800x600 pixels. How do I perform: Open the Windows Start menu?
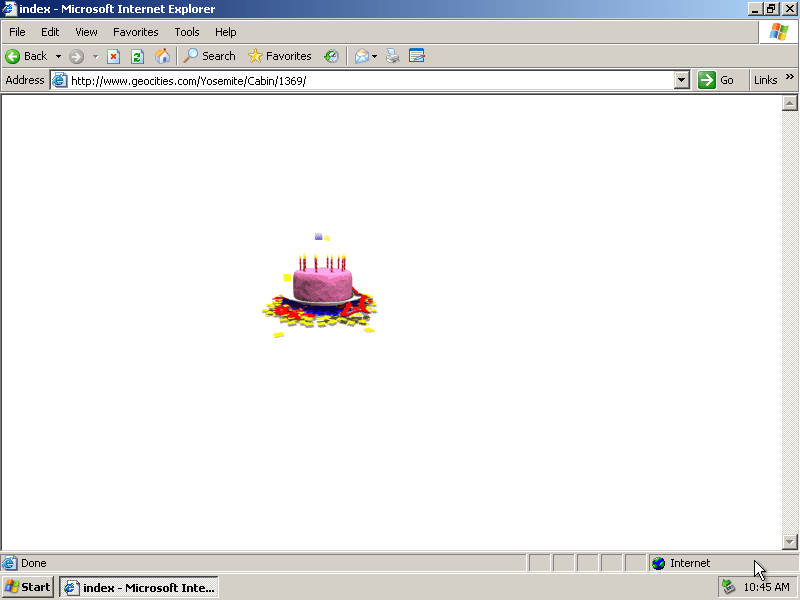[27, 587]
